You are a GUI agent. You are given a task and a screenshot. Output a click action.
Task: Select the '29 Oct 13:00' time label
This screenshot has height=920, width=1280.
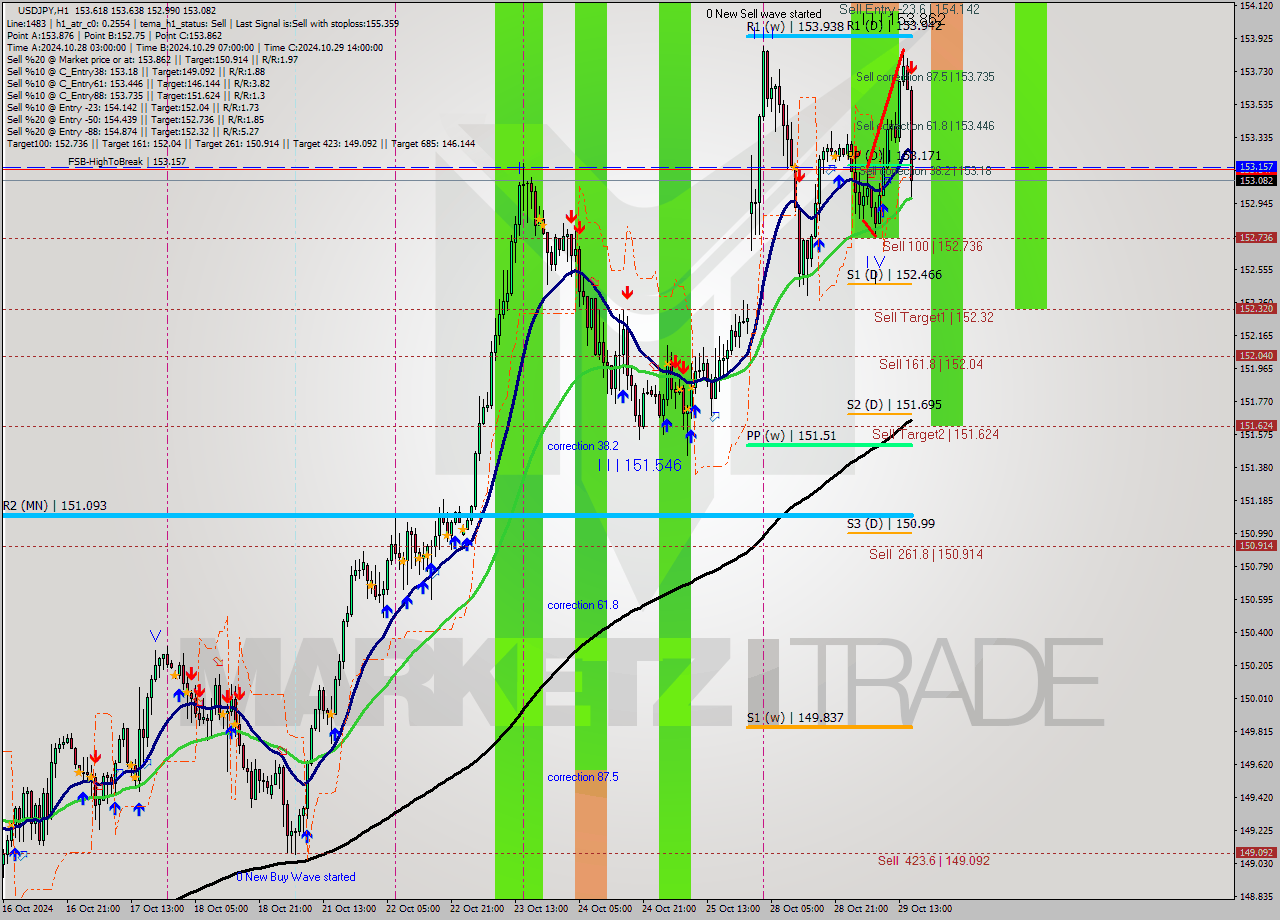[924, 909]
